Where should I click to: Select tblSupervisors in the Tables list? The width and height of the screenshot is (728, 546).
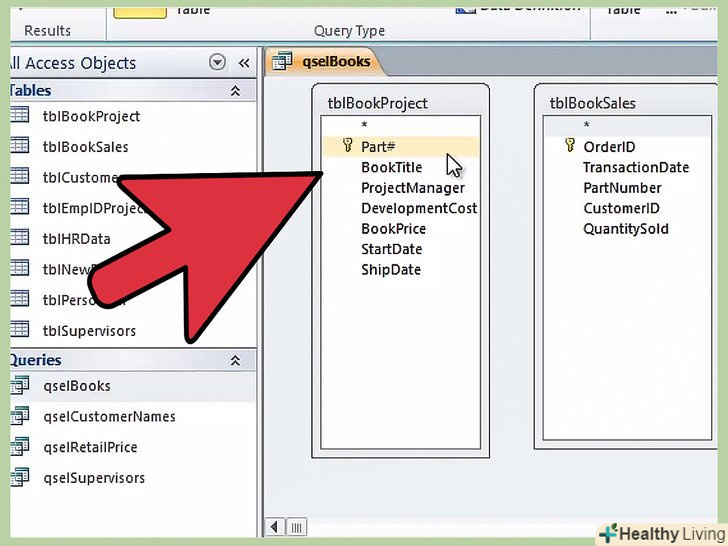89,331
